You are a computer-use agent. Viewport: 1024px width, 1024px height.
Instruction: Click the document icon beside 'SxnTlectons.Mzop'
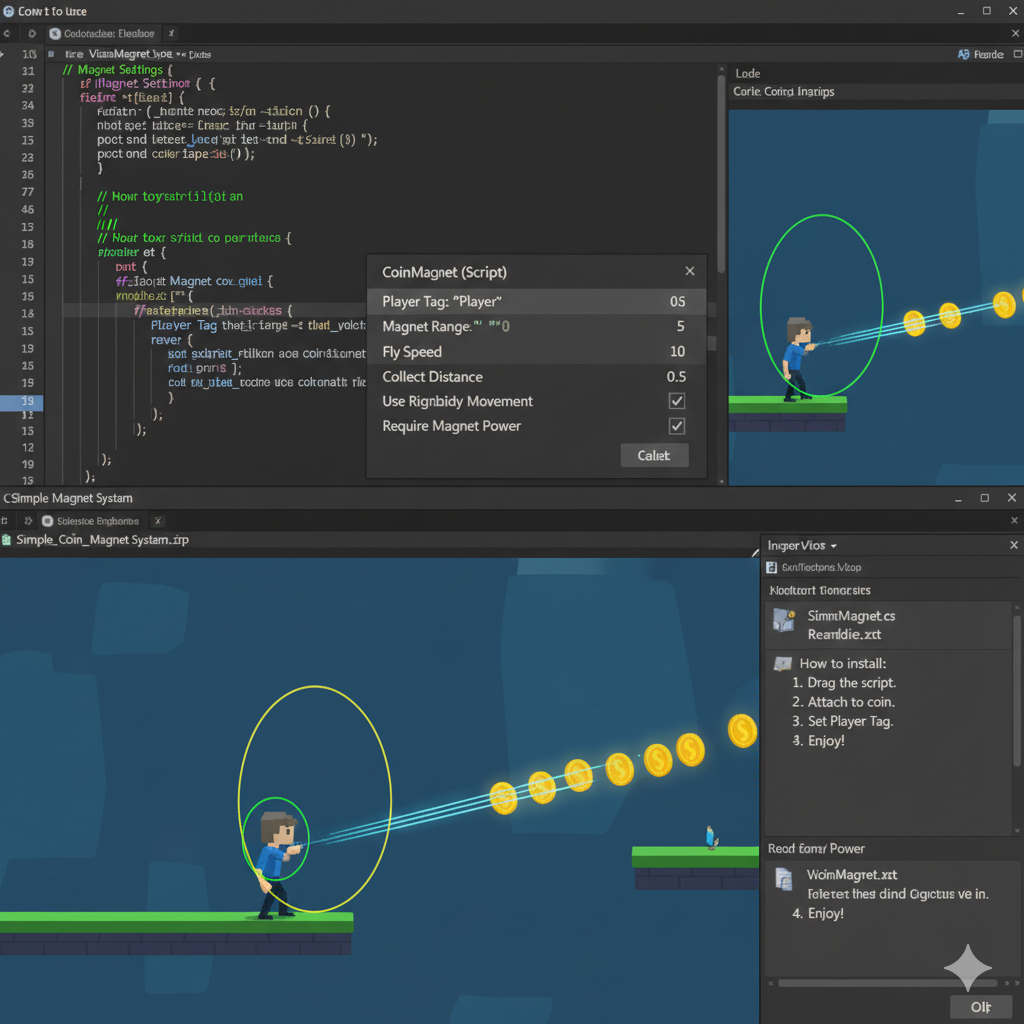771,568
